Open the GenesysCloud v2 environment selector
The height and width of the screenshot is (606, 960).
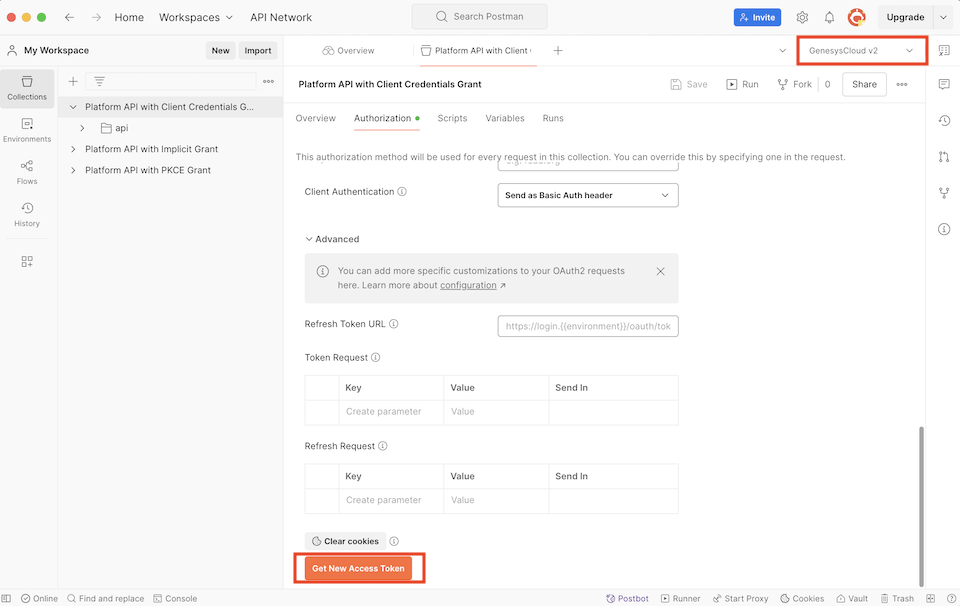click(x=860, y=49)
